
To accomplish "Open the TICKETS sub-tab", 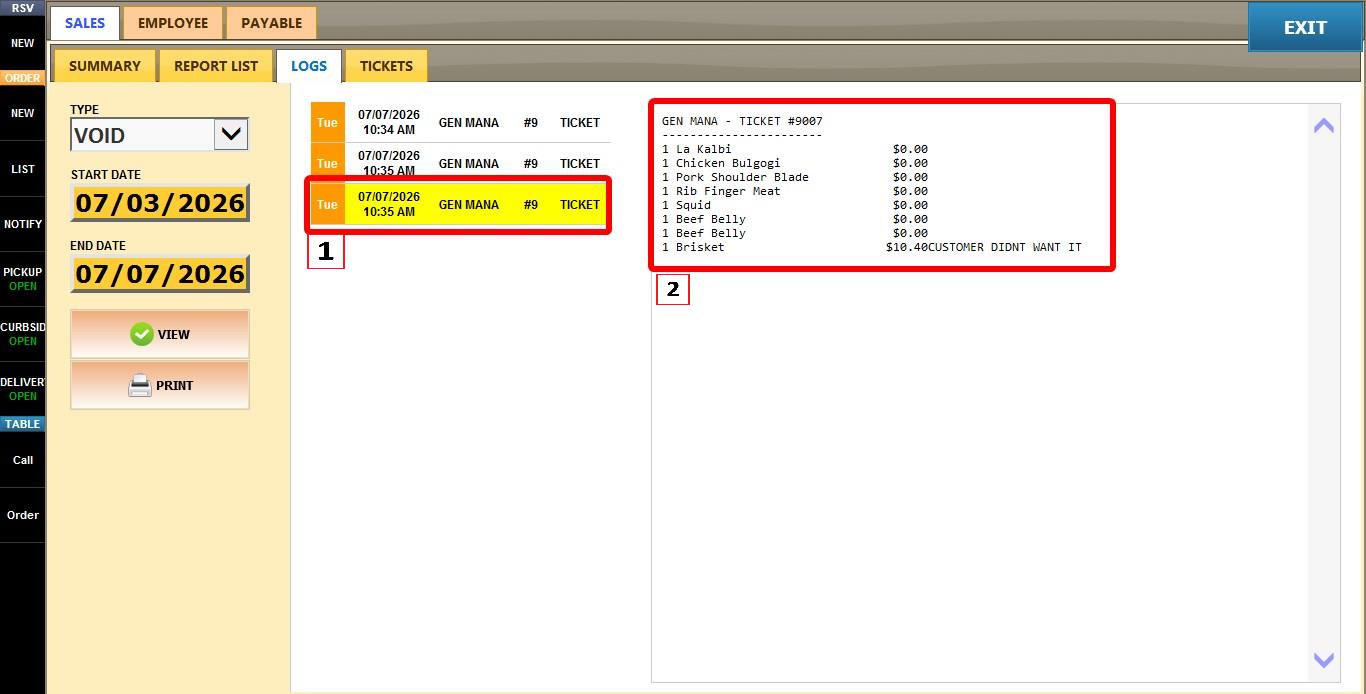I will click(x=386, y=66).
